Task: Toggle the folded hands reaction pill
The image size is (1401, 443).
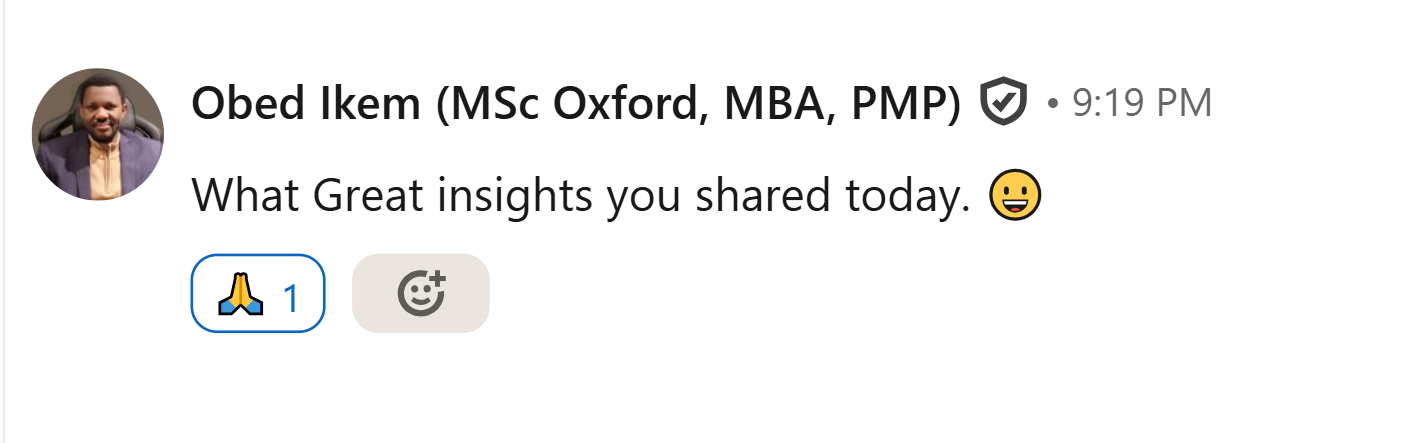Action: point(257,294)
